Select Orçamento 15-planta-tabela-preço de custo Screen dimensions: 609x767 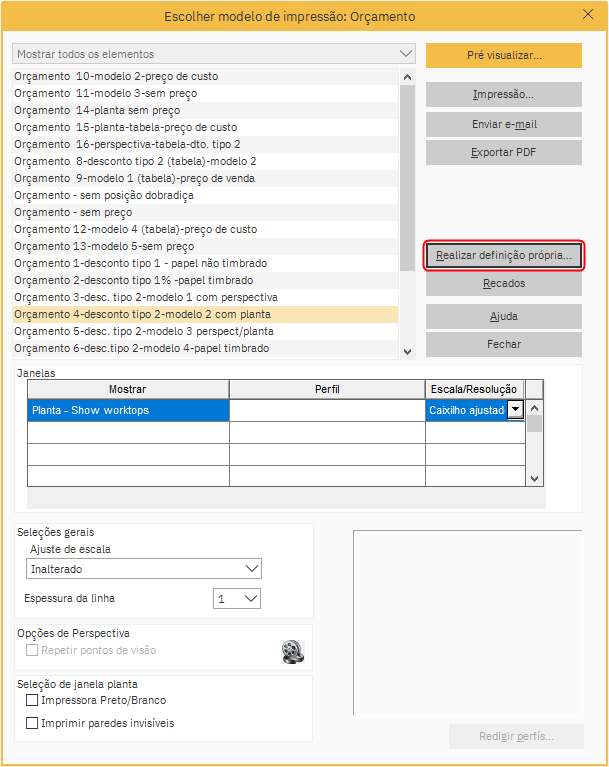click(x=205, y=127)
